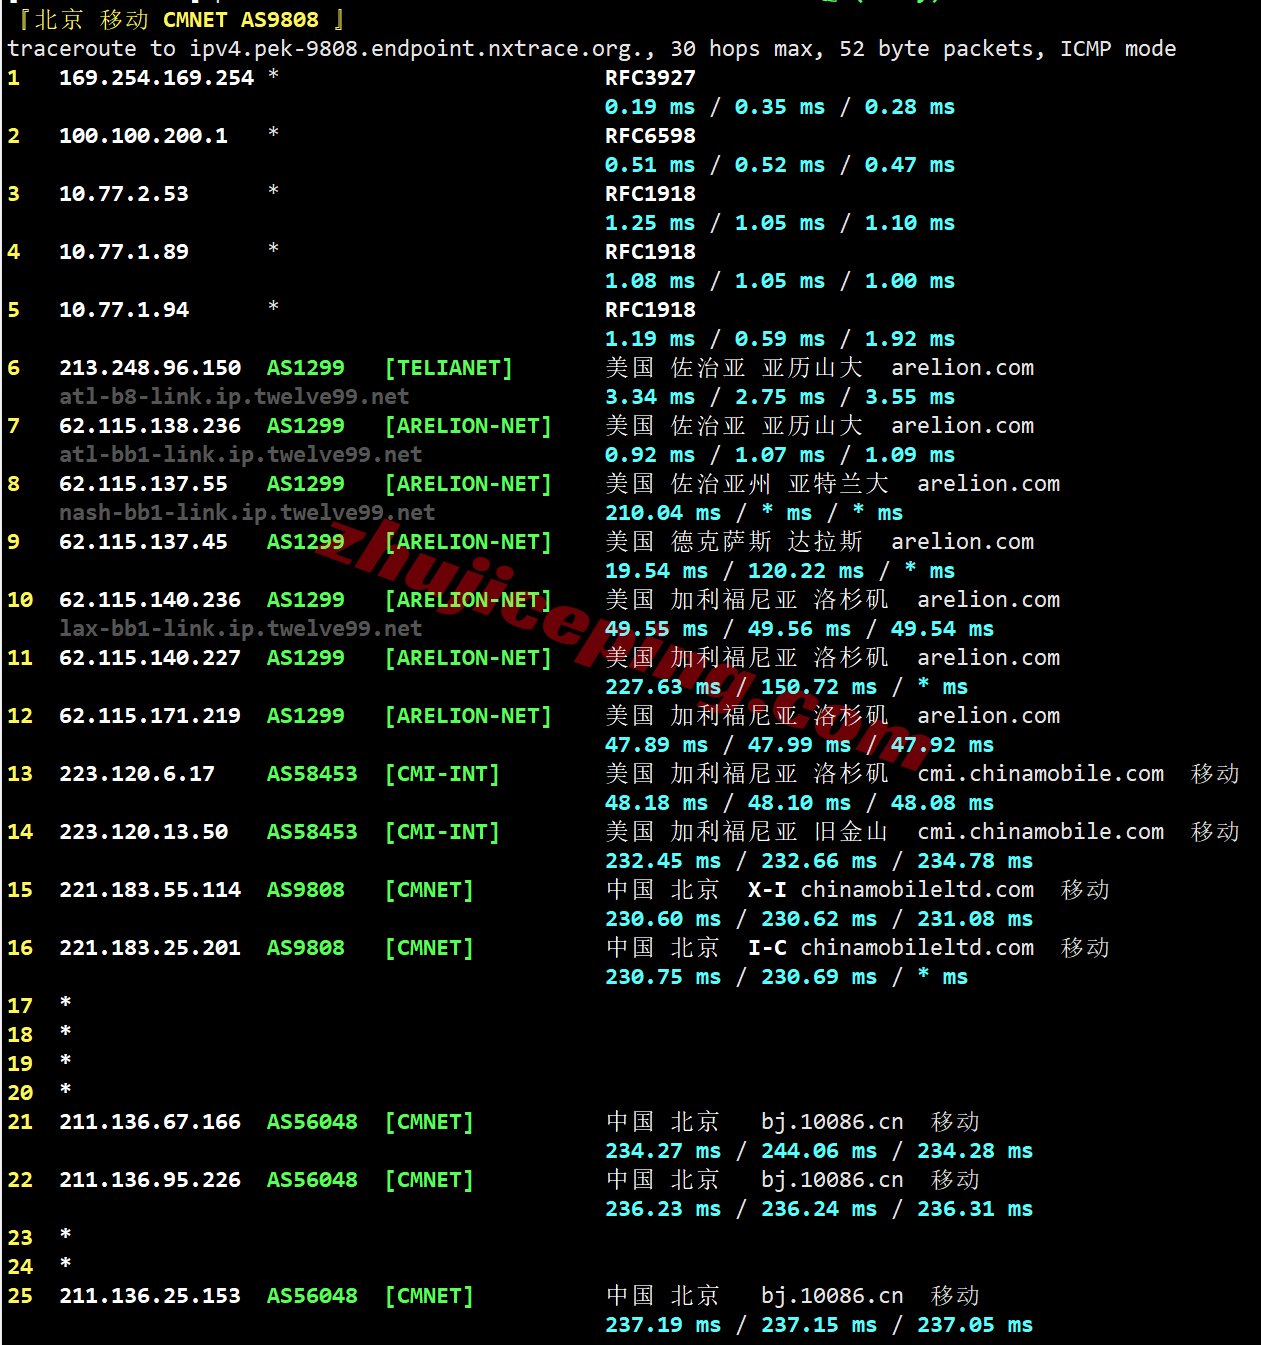
Task: Select the RFC1918 label for 10.77.2.53
Action: pyautogui.click(x=650, y=194)
